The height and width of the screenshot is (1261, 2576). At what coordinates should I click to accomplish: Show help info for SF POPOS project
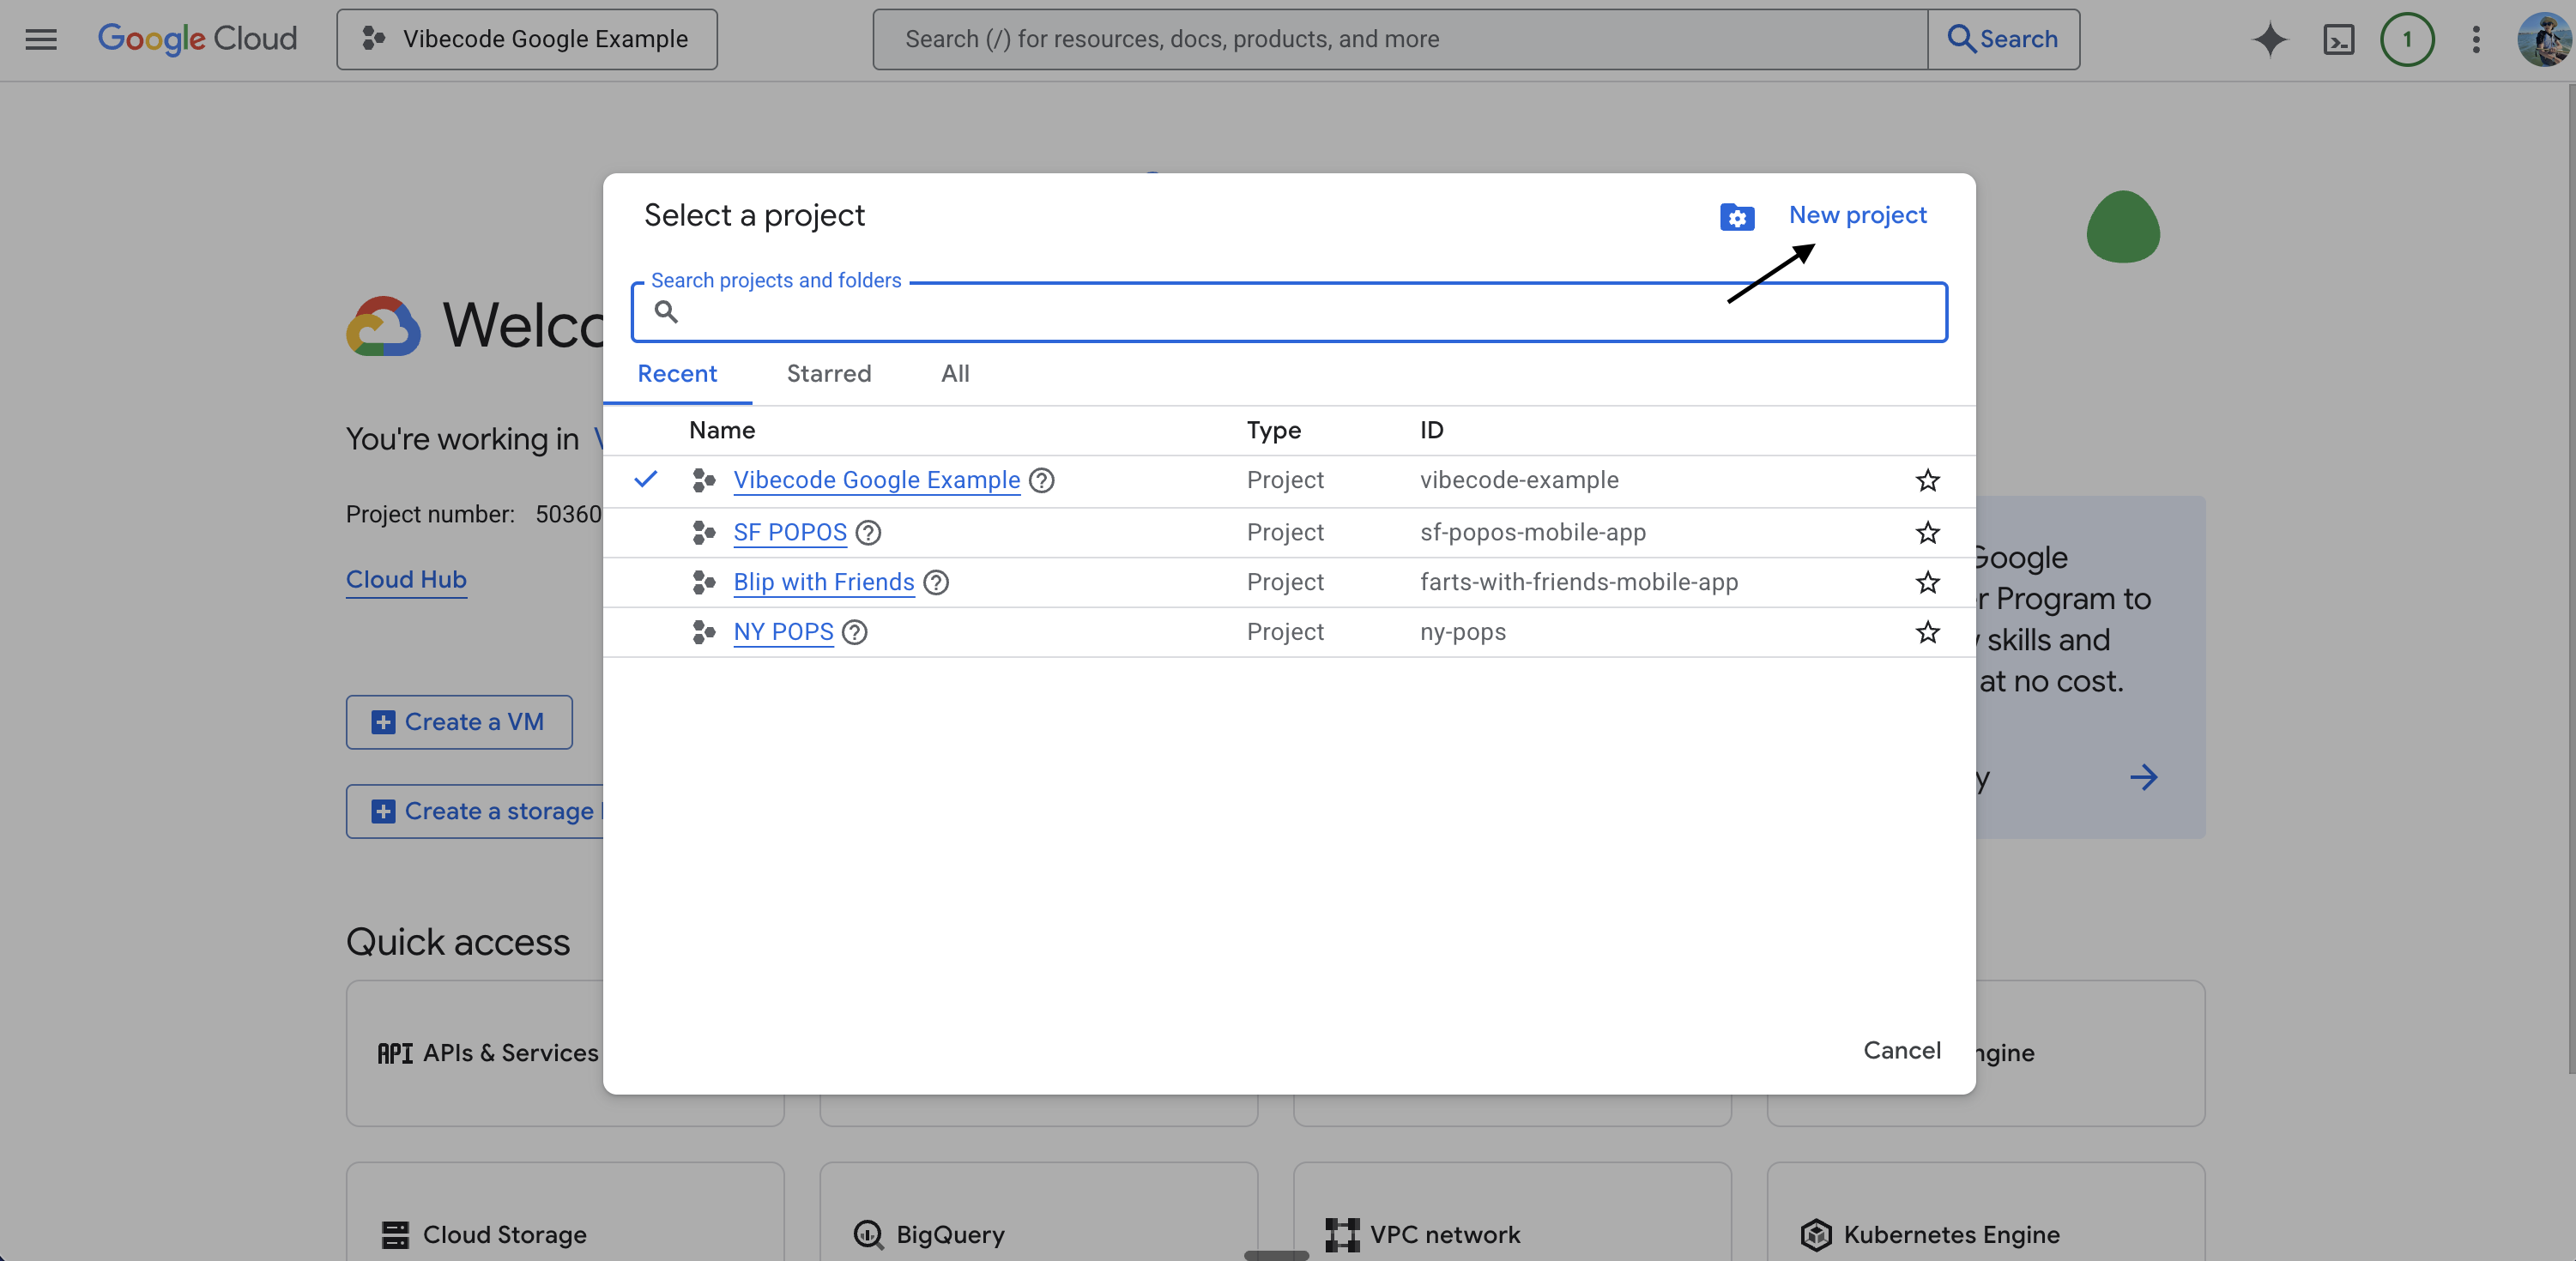[868, 532]
